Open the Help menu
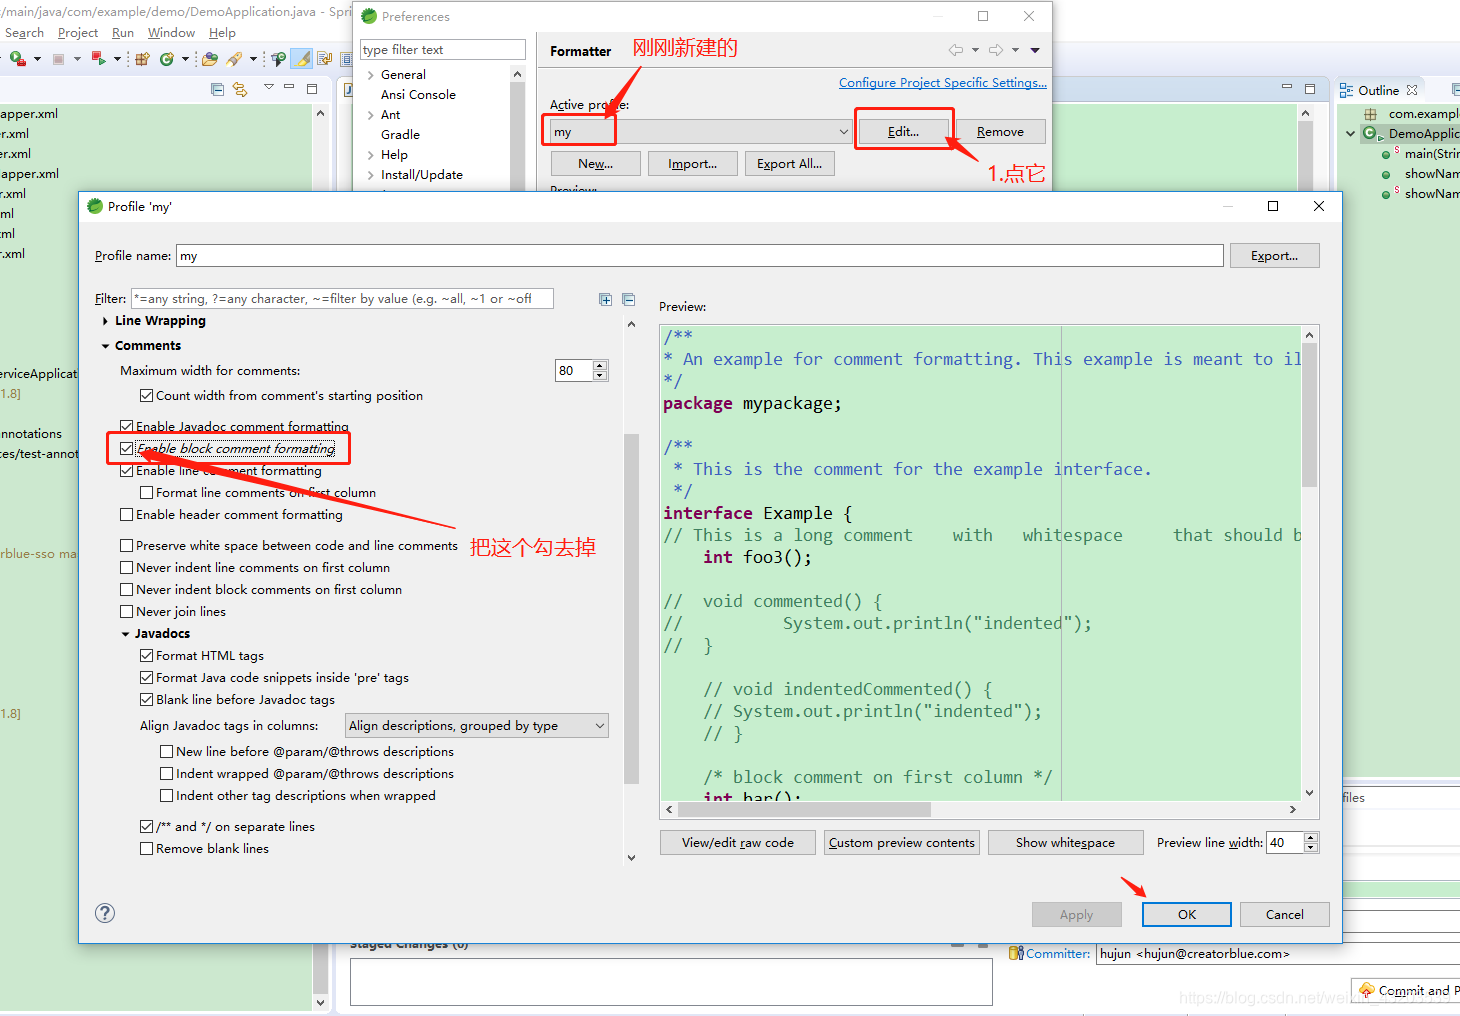The width and height of the screenshot is (1460, 1016). click(x=222, y=33)
